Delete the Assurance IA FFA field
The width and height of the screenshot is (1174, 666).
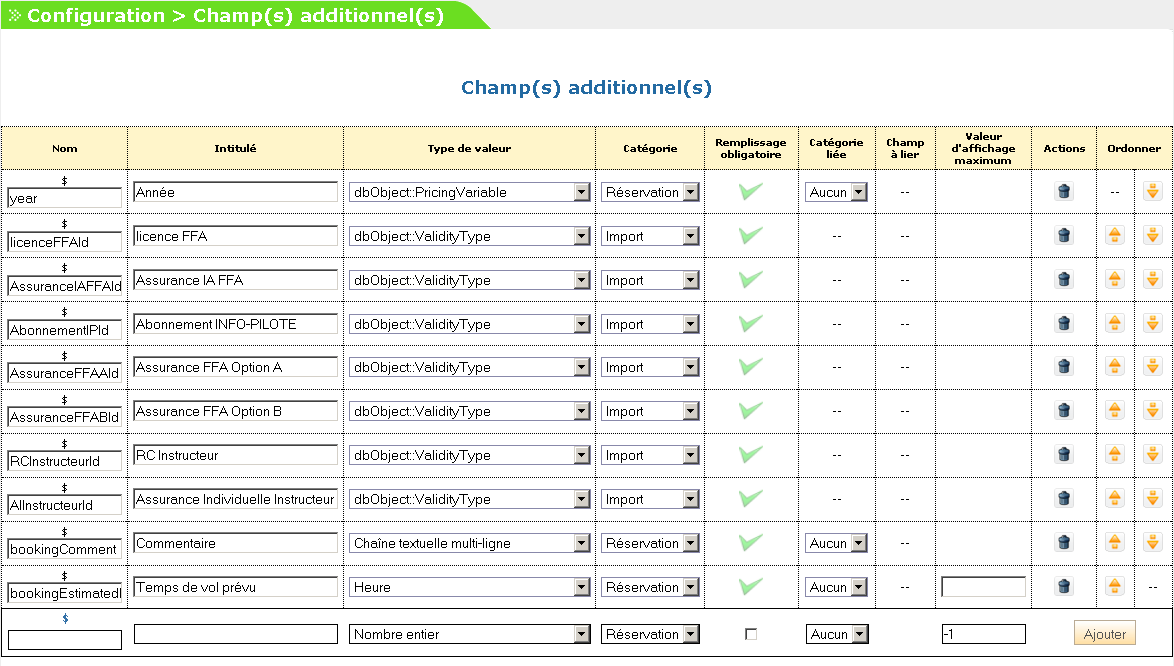click(x=1064, y=280)
